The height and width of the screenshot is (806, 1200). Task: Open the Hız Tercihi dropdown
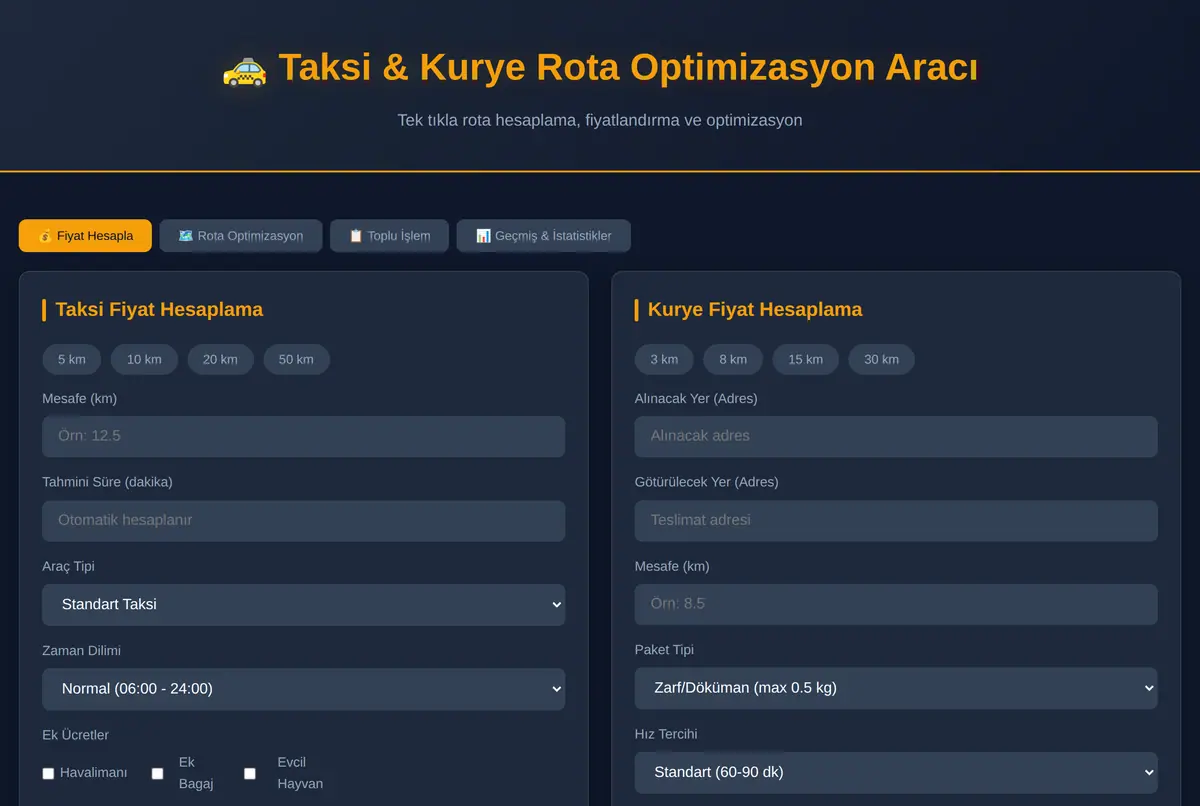tap(896, 773)
